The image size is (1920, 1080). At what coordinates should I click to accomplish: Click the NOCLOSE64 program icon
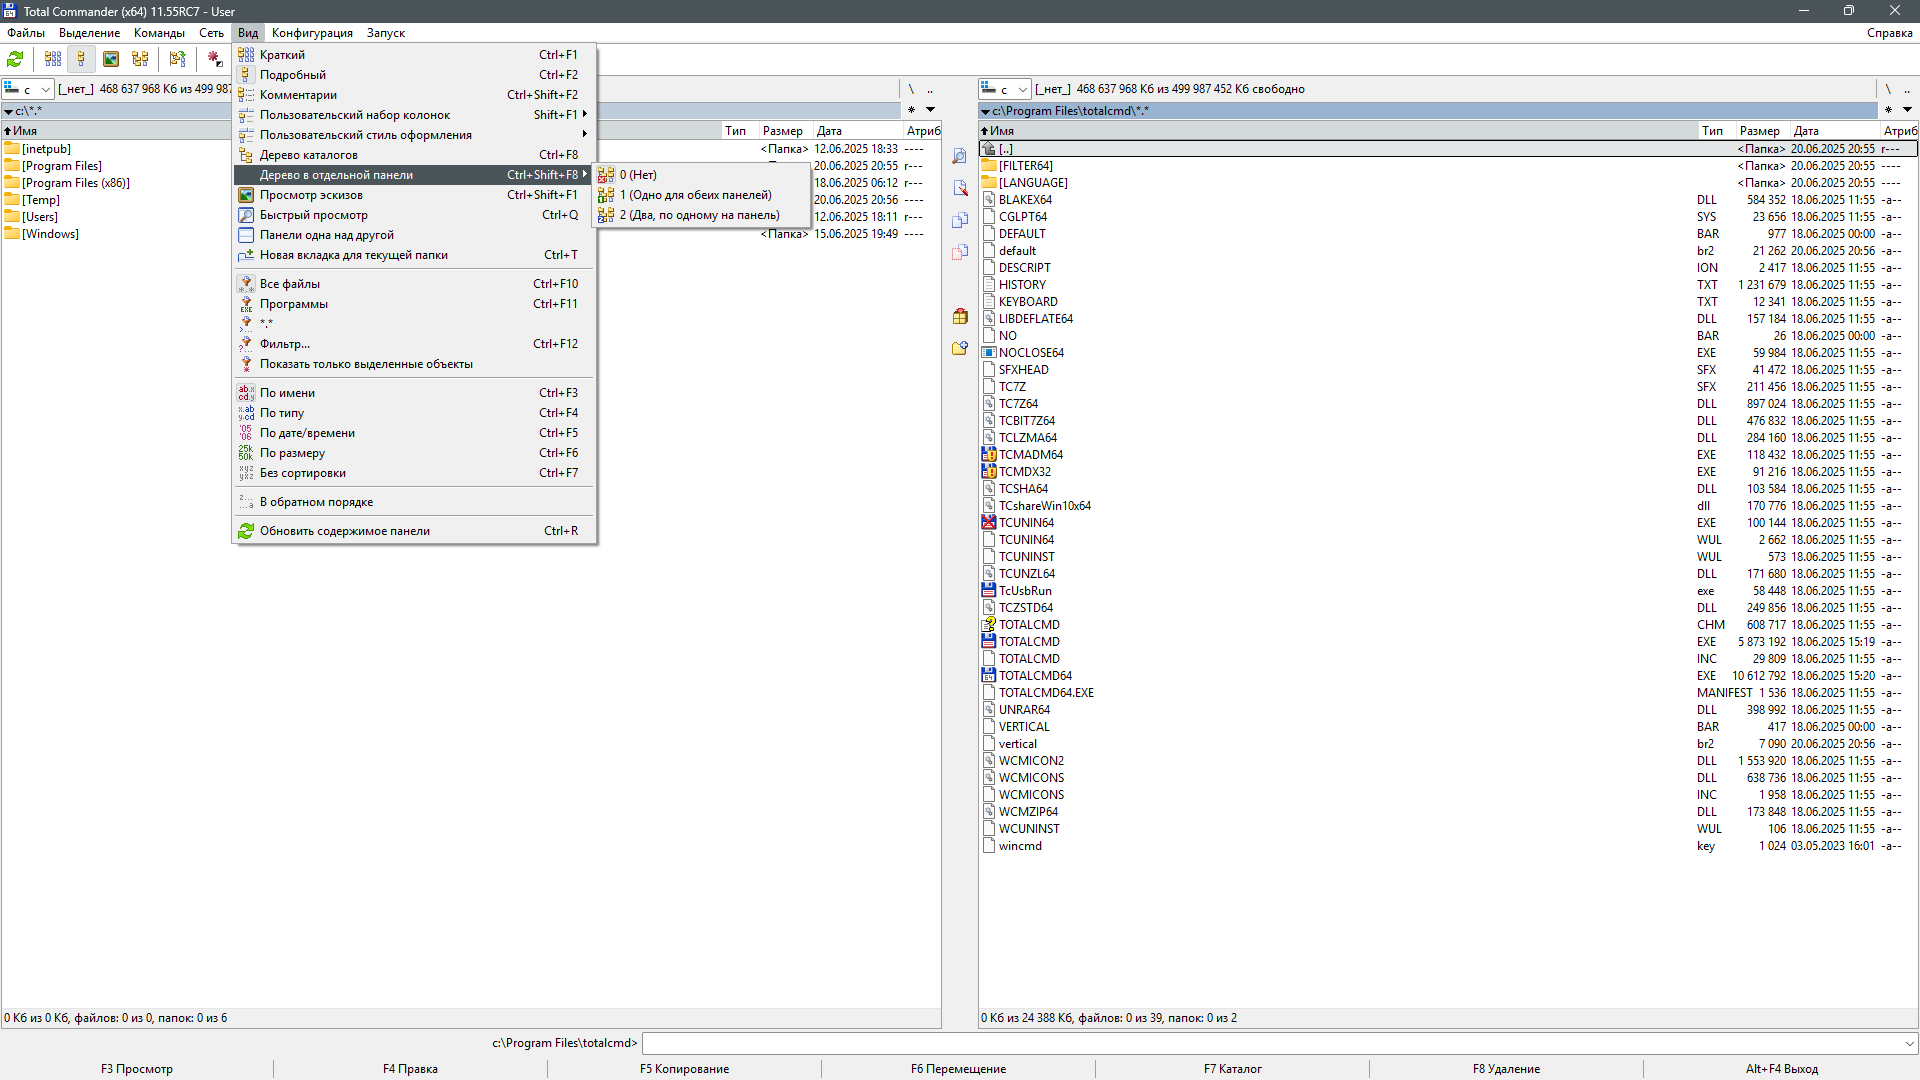tap(989, 353)
